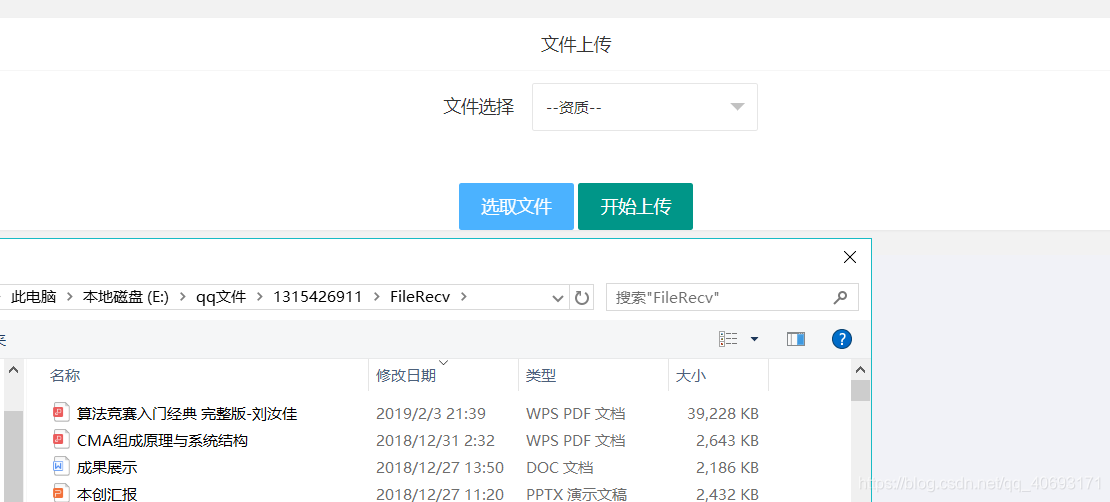Screen dimensions: 1110x502
Task: Select 本地磁盘 (E:) in the breadcrumb path
Action: tap(126, 297)
